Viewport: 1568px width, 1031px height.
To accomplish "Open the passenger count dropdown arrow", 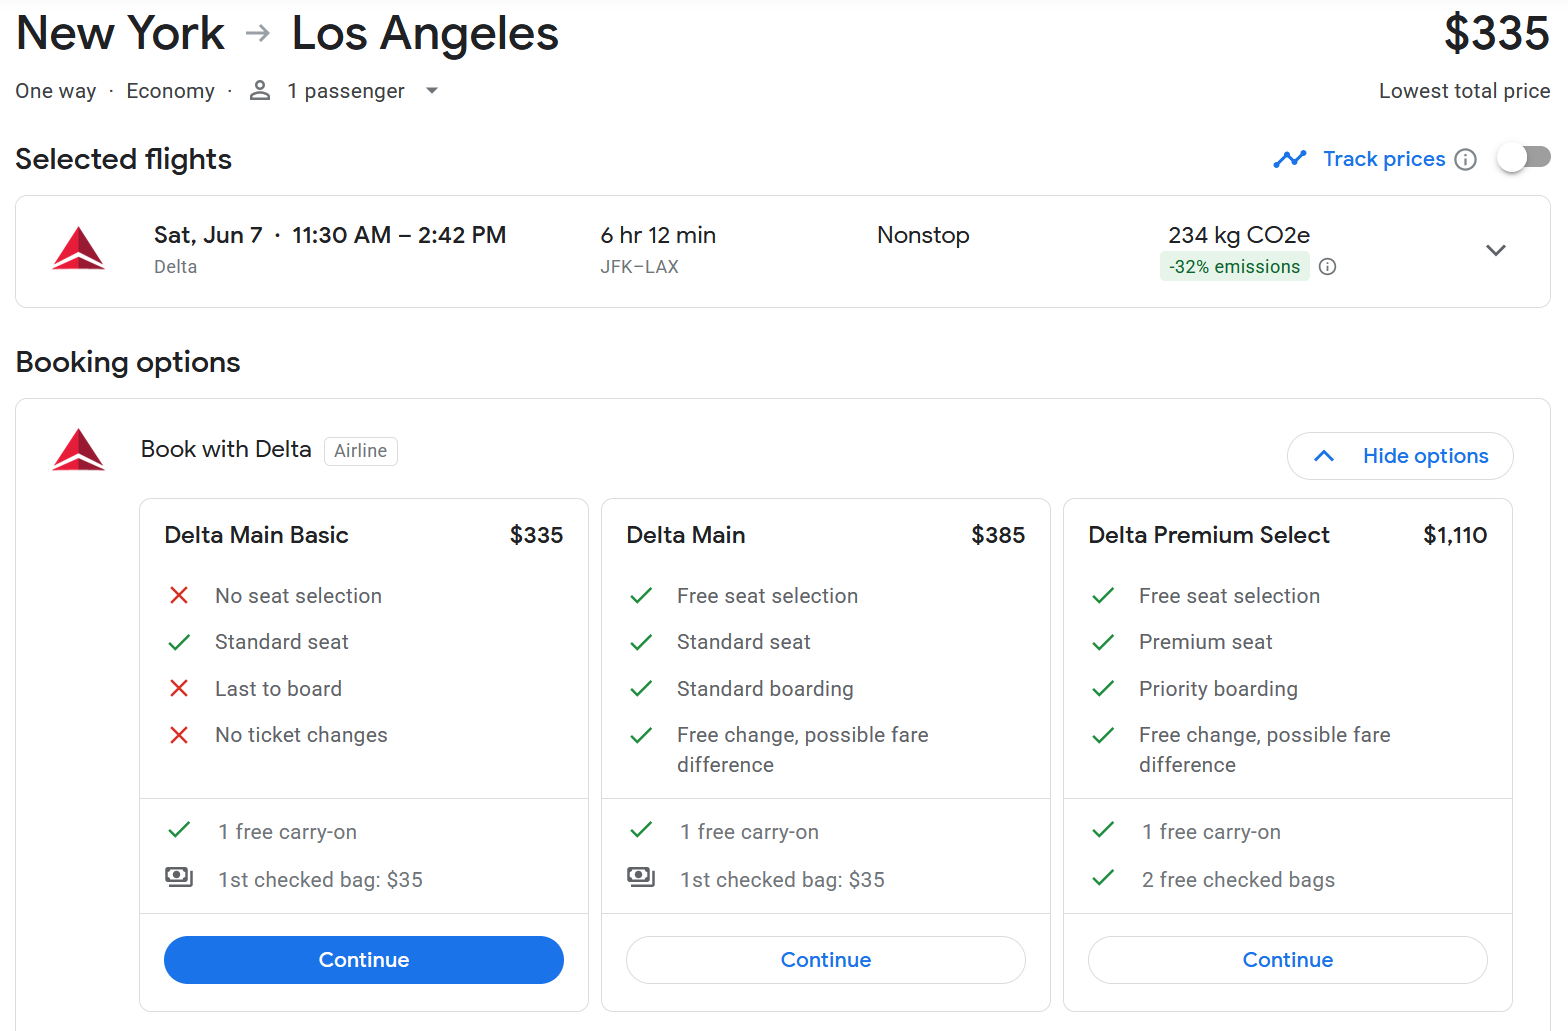I will [432, 91].
